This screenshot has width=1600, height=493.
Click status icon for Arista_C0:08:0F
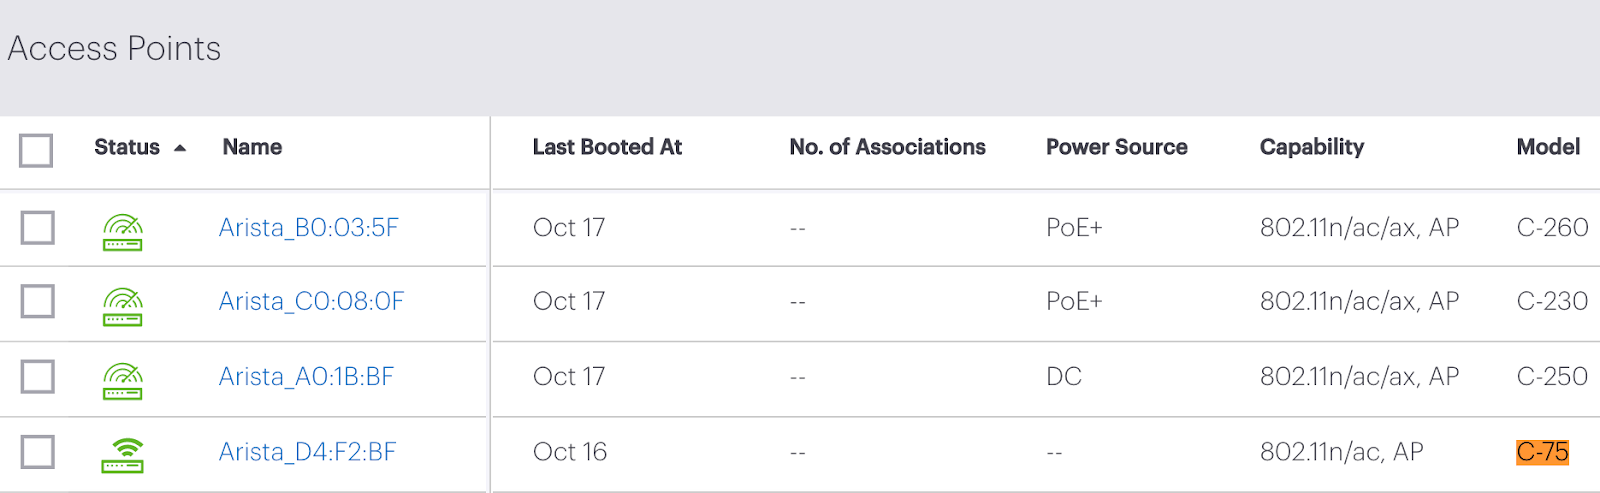[x=123, y=306]
